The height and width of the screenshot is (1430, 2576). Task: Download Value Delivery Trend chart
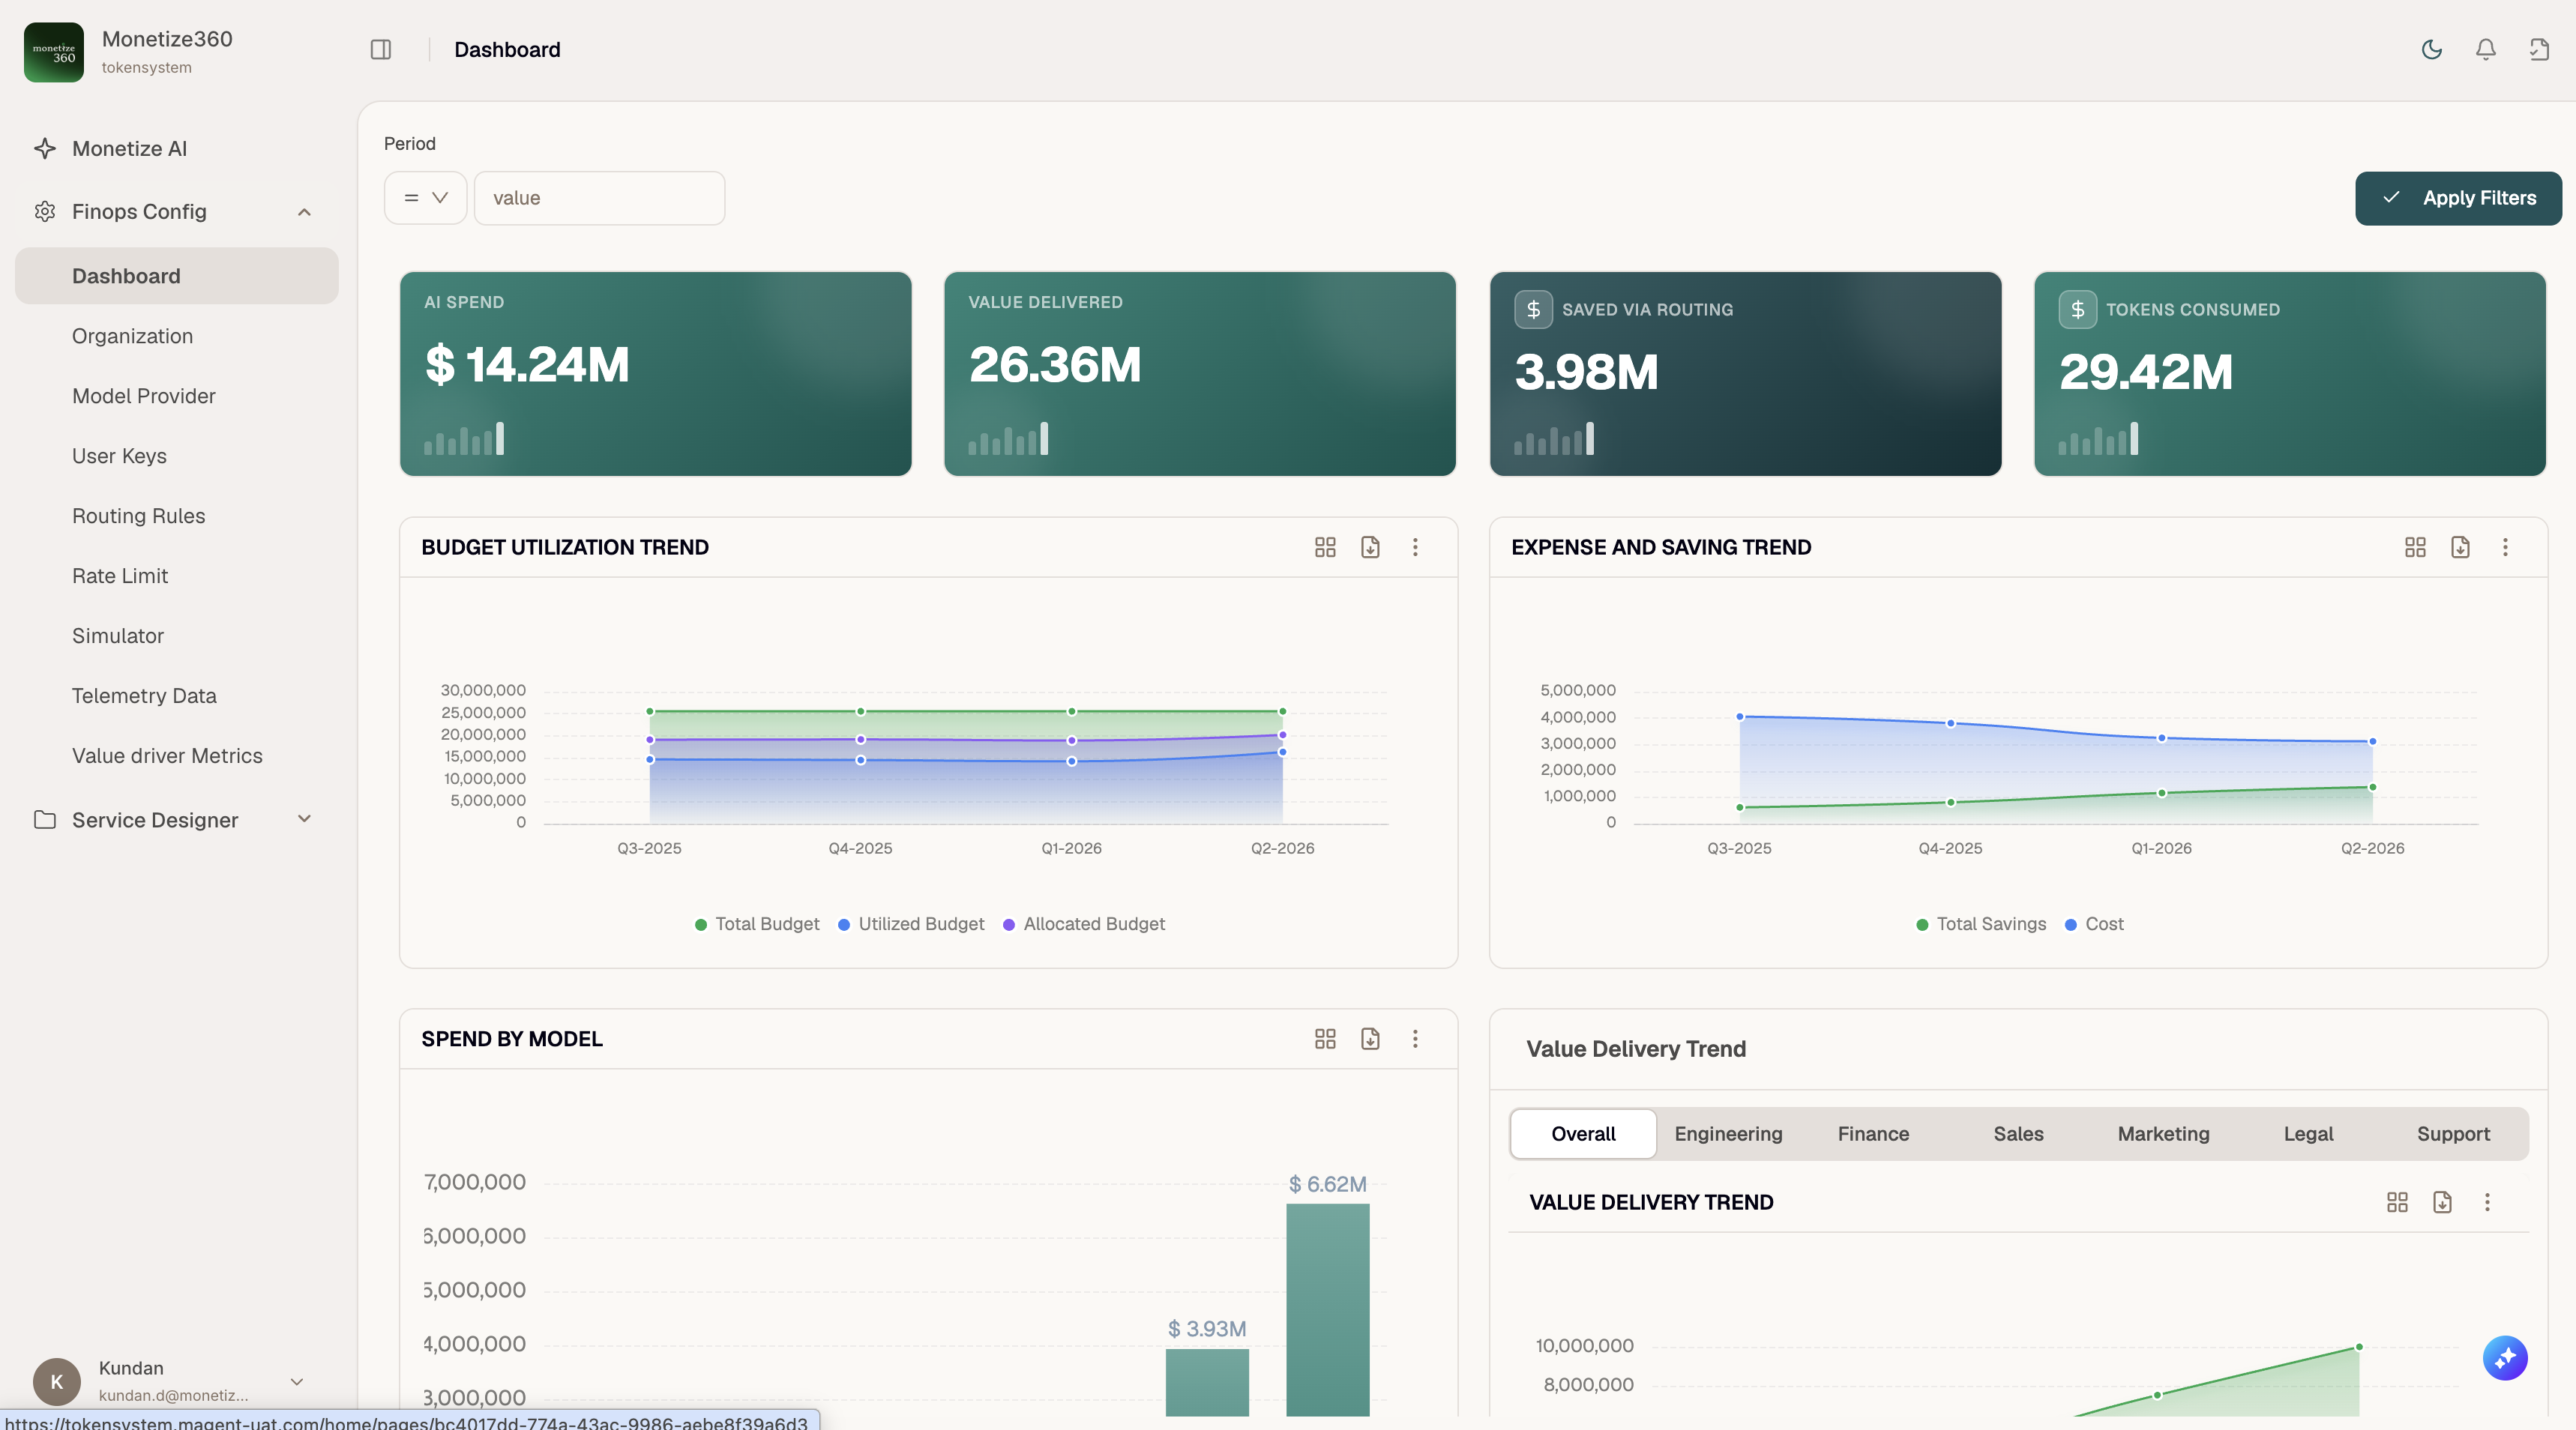(x=2442, y=1202)
